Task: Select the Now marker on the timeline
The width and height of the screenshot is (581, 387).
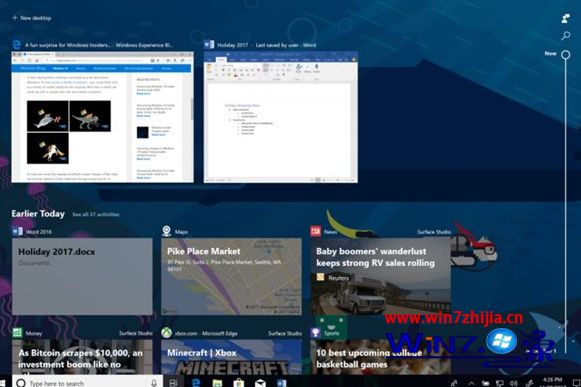Action: (565, 55)
